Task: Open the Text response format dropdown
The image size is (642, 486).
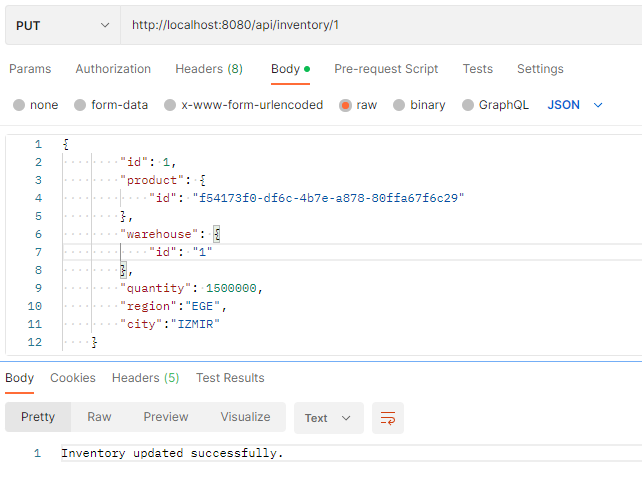Action: click(328, 418)
